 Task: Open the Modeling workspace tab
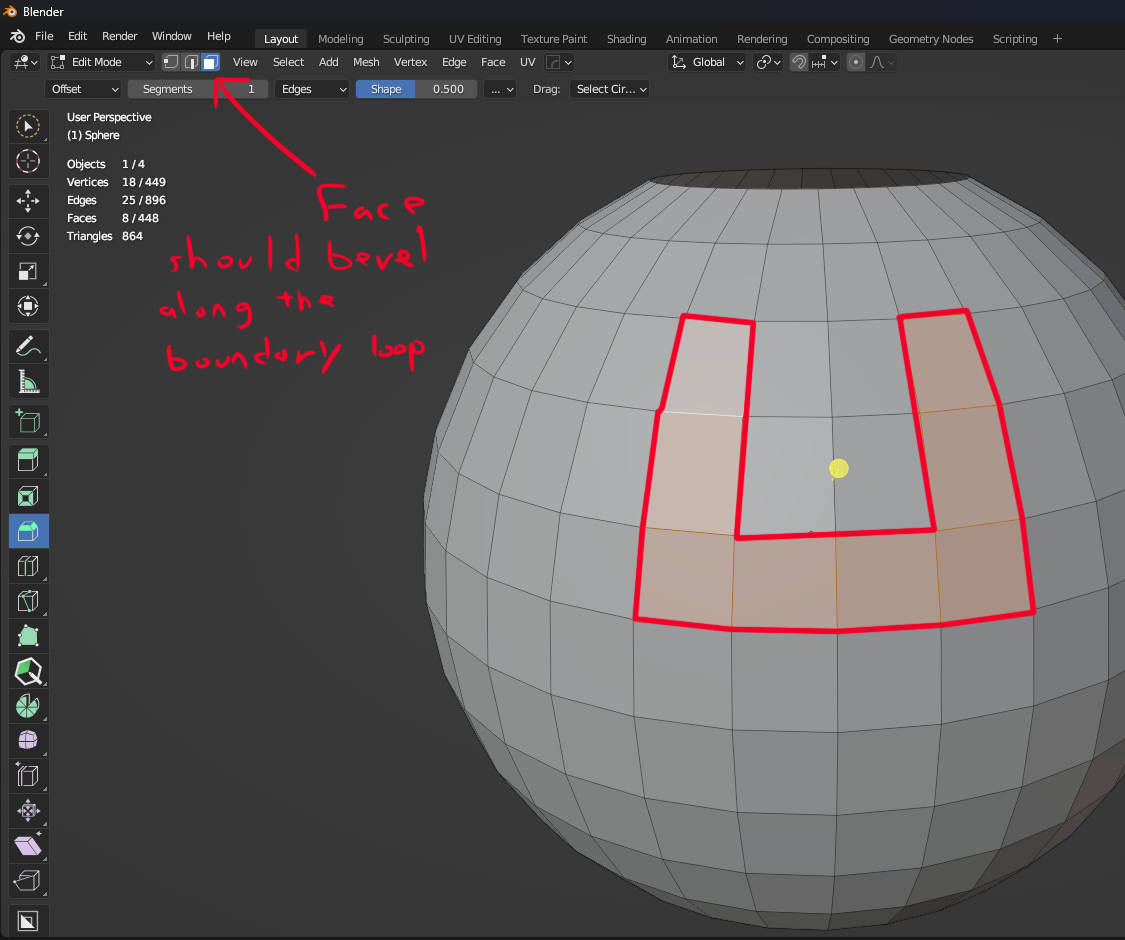click(x=341, y=39)
